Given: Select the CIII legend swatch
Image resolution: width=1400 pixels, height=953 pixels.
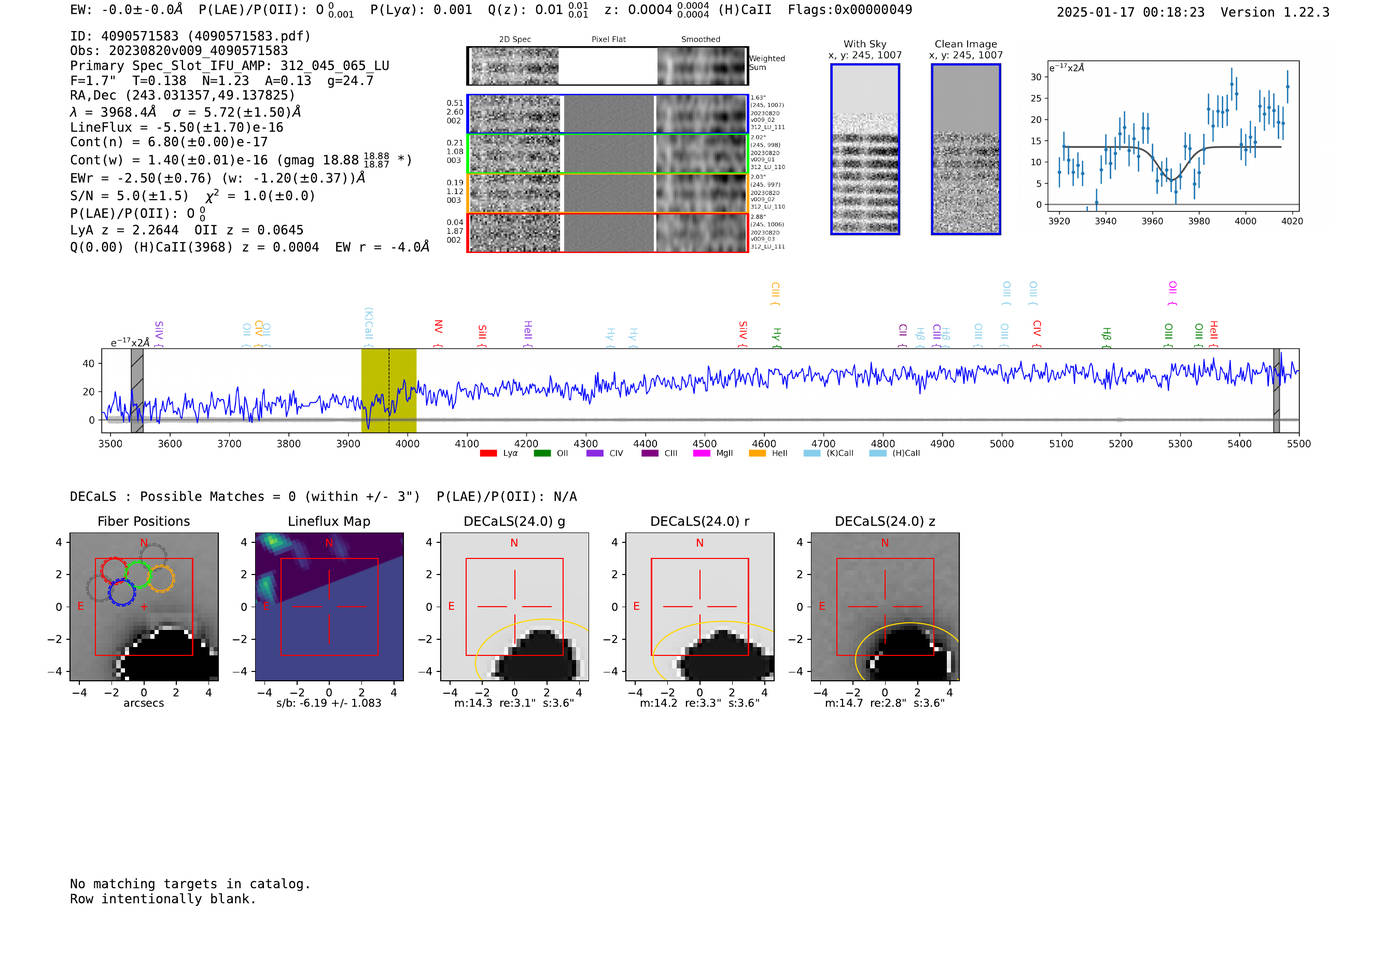Looking at the screenshot, I should click(x=650, y=454).
